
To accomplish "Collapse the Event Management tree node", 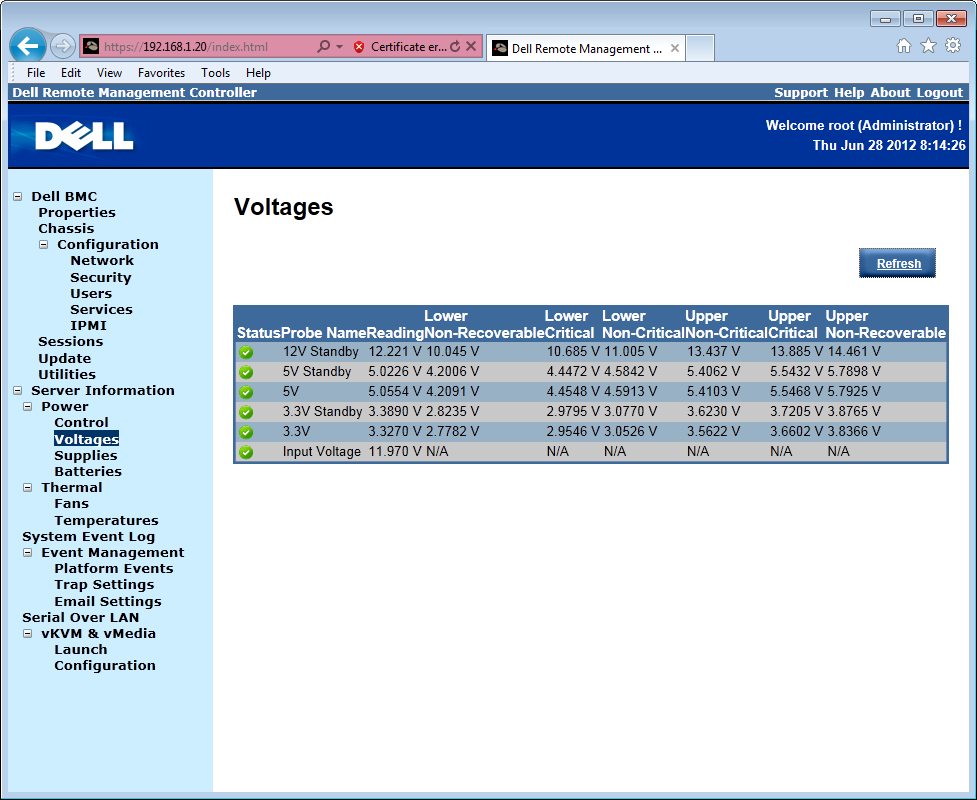I will [26, 552].
